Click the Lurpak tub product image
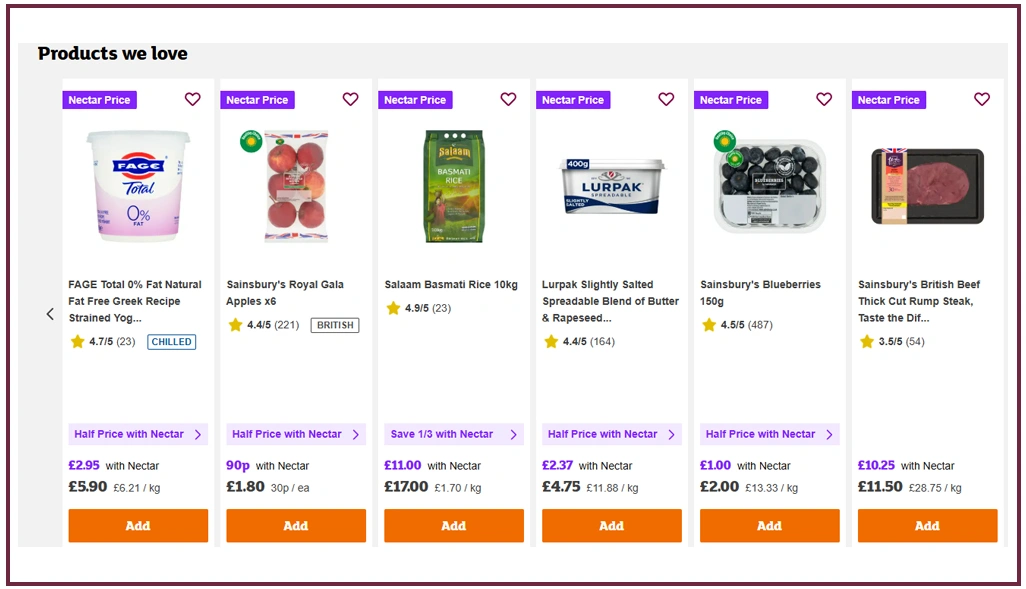1026x589 pixels. [611, 186]
